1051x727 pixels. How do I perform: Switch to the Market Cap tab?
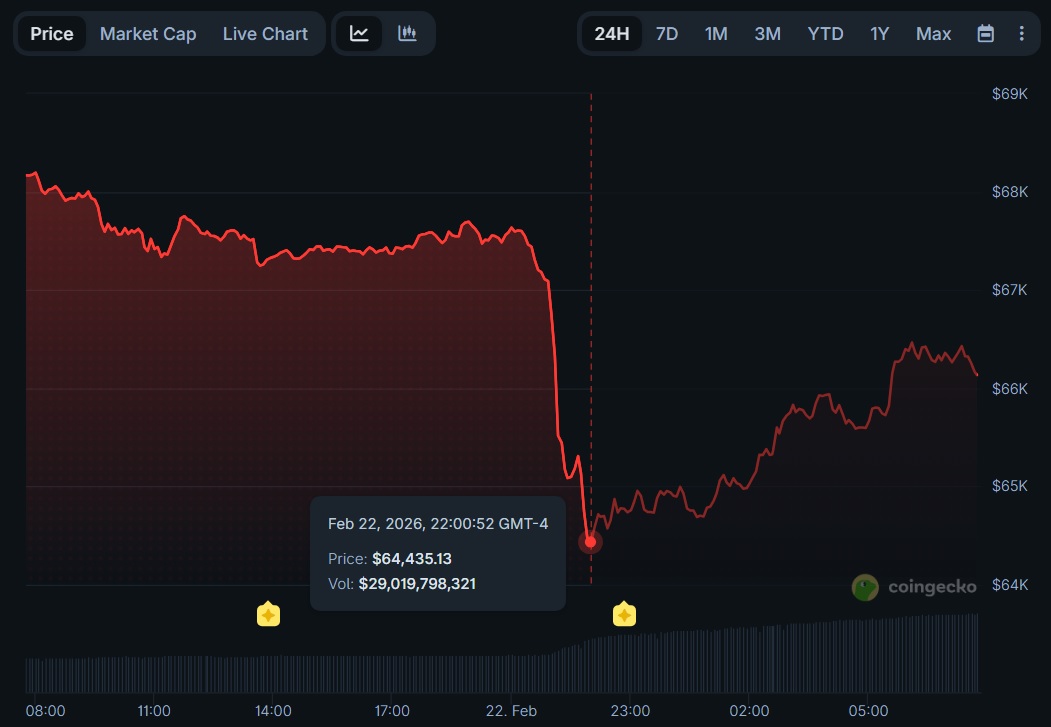148,33
